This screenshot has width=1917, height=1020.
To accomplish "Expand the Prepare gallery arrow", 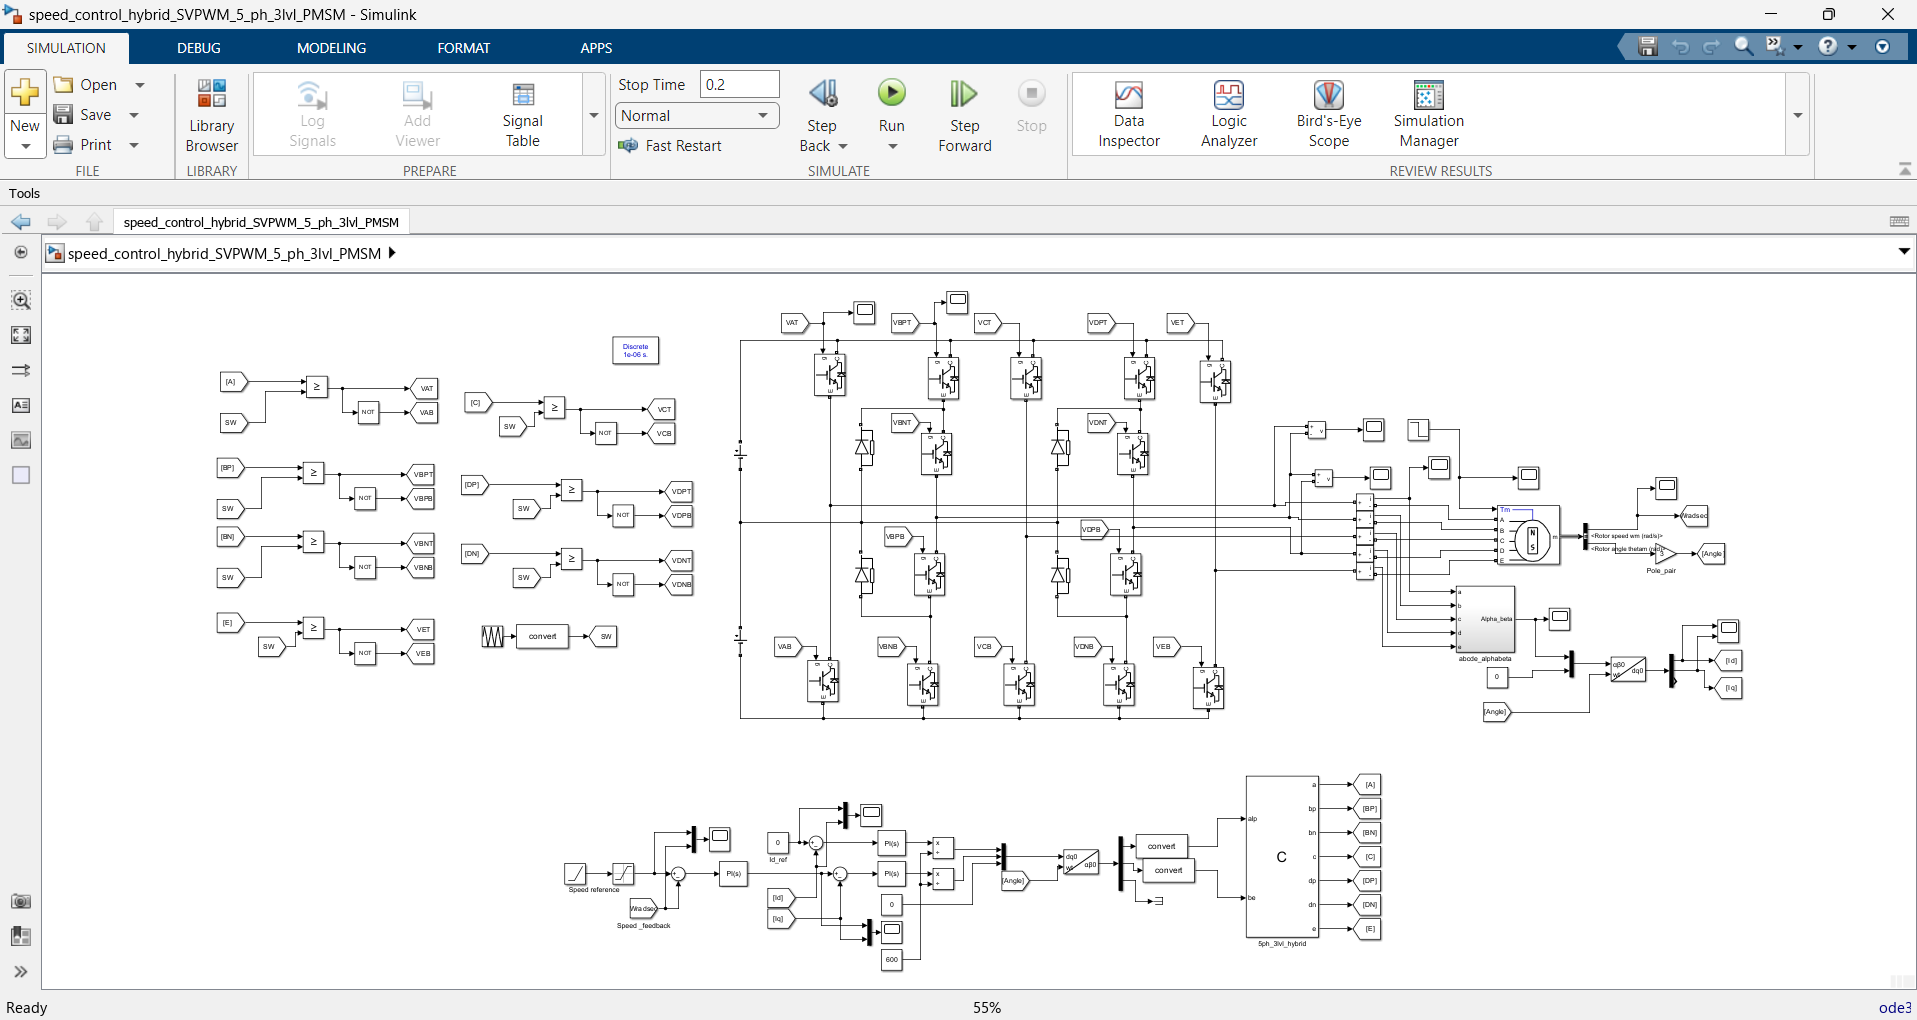I will (x=594, y=115).
